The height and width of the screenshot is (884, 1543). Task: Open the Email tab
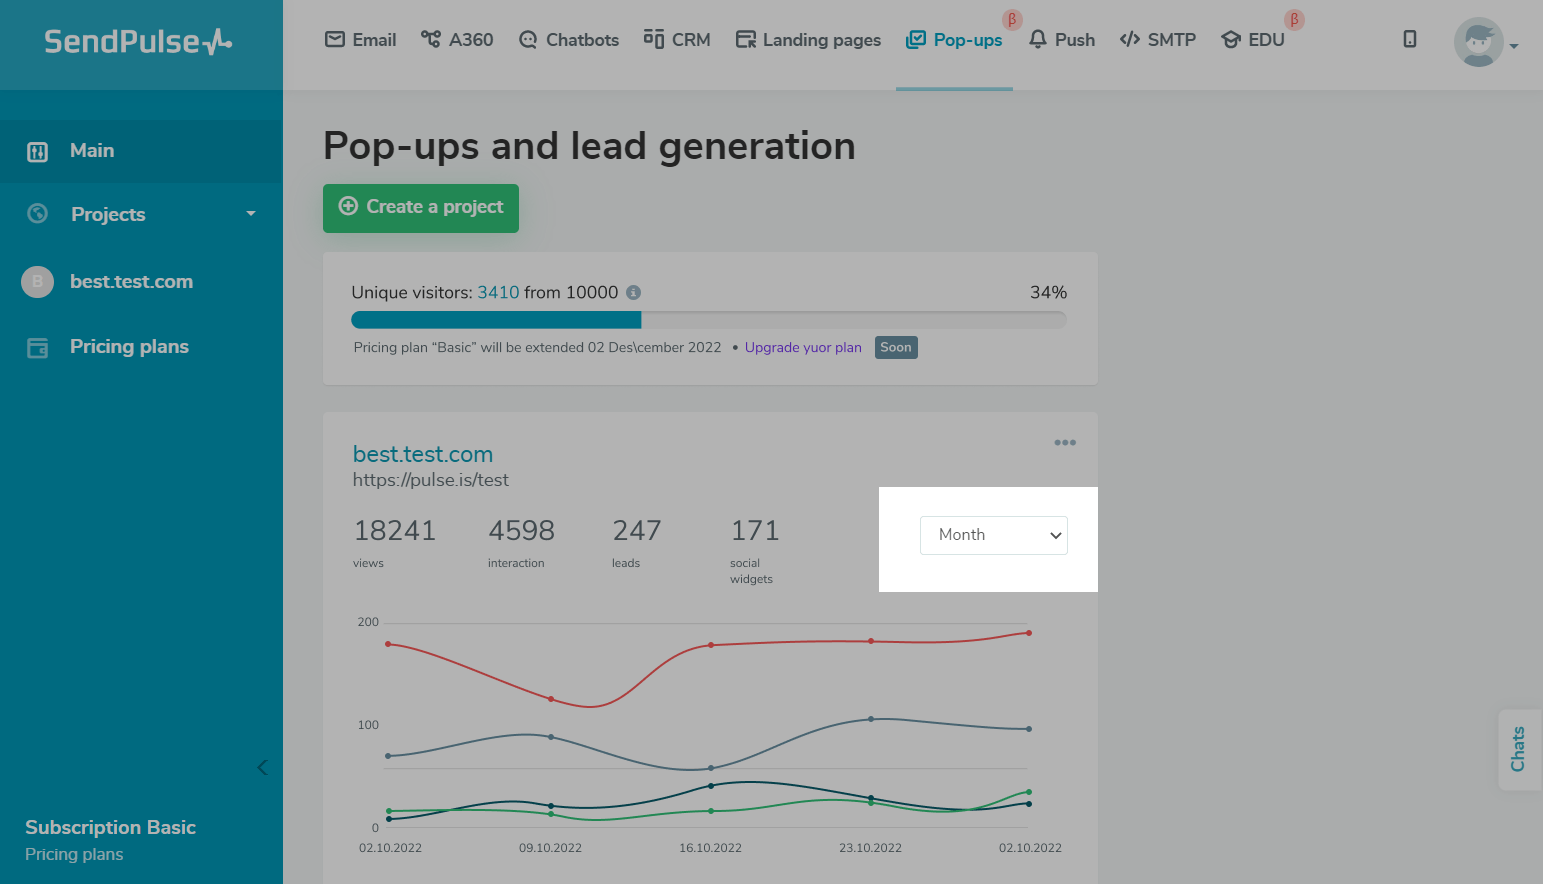pos(361,40)
